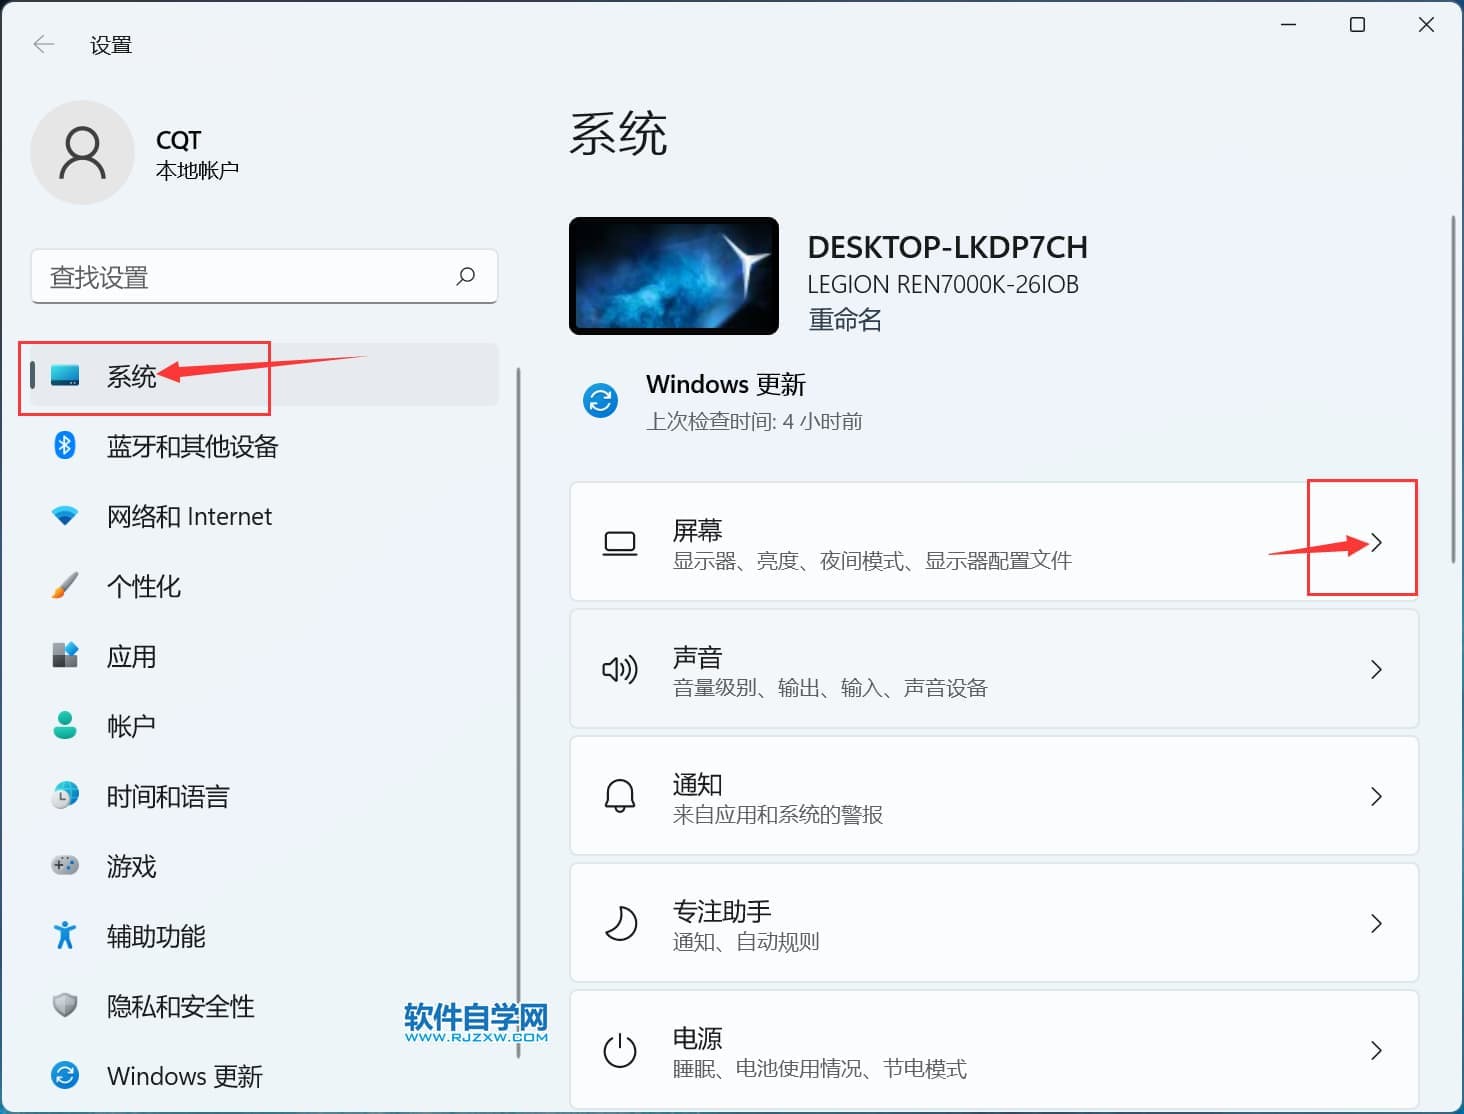Click the Bluetooth icon in sidebar

pos(65,445)
